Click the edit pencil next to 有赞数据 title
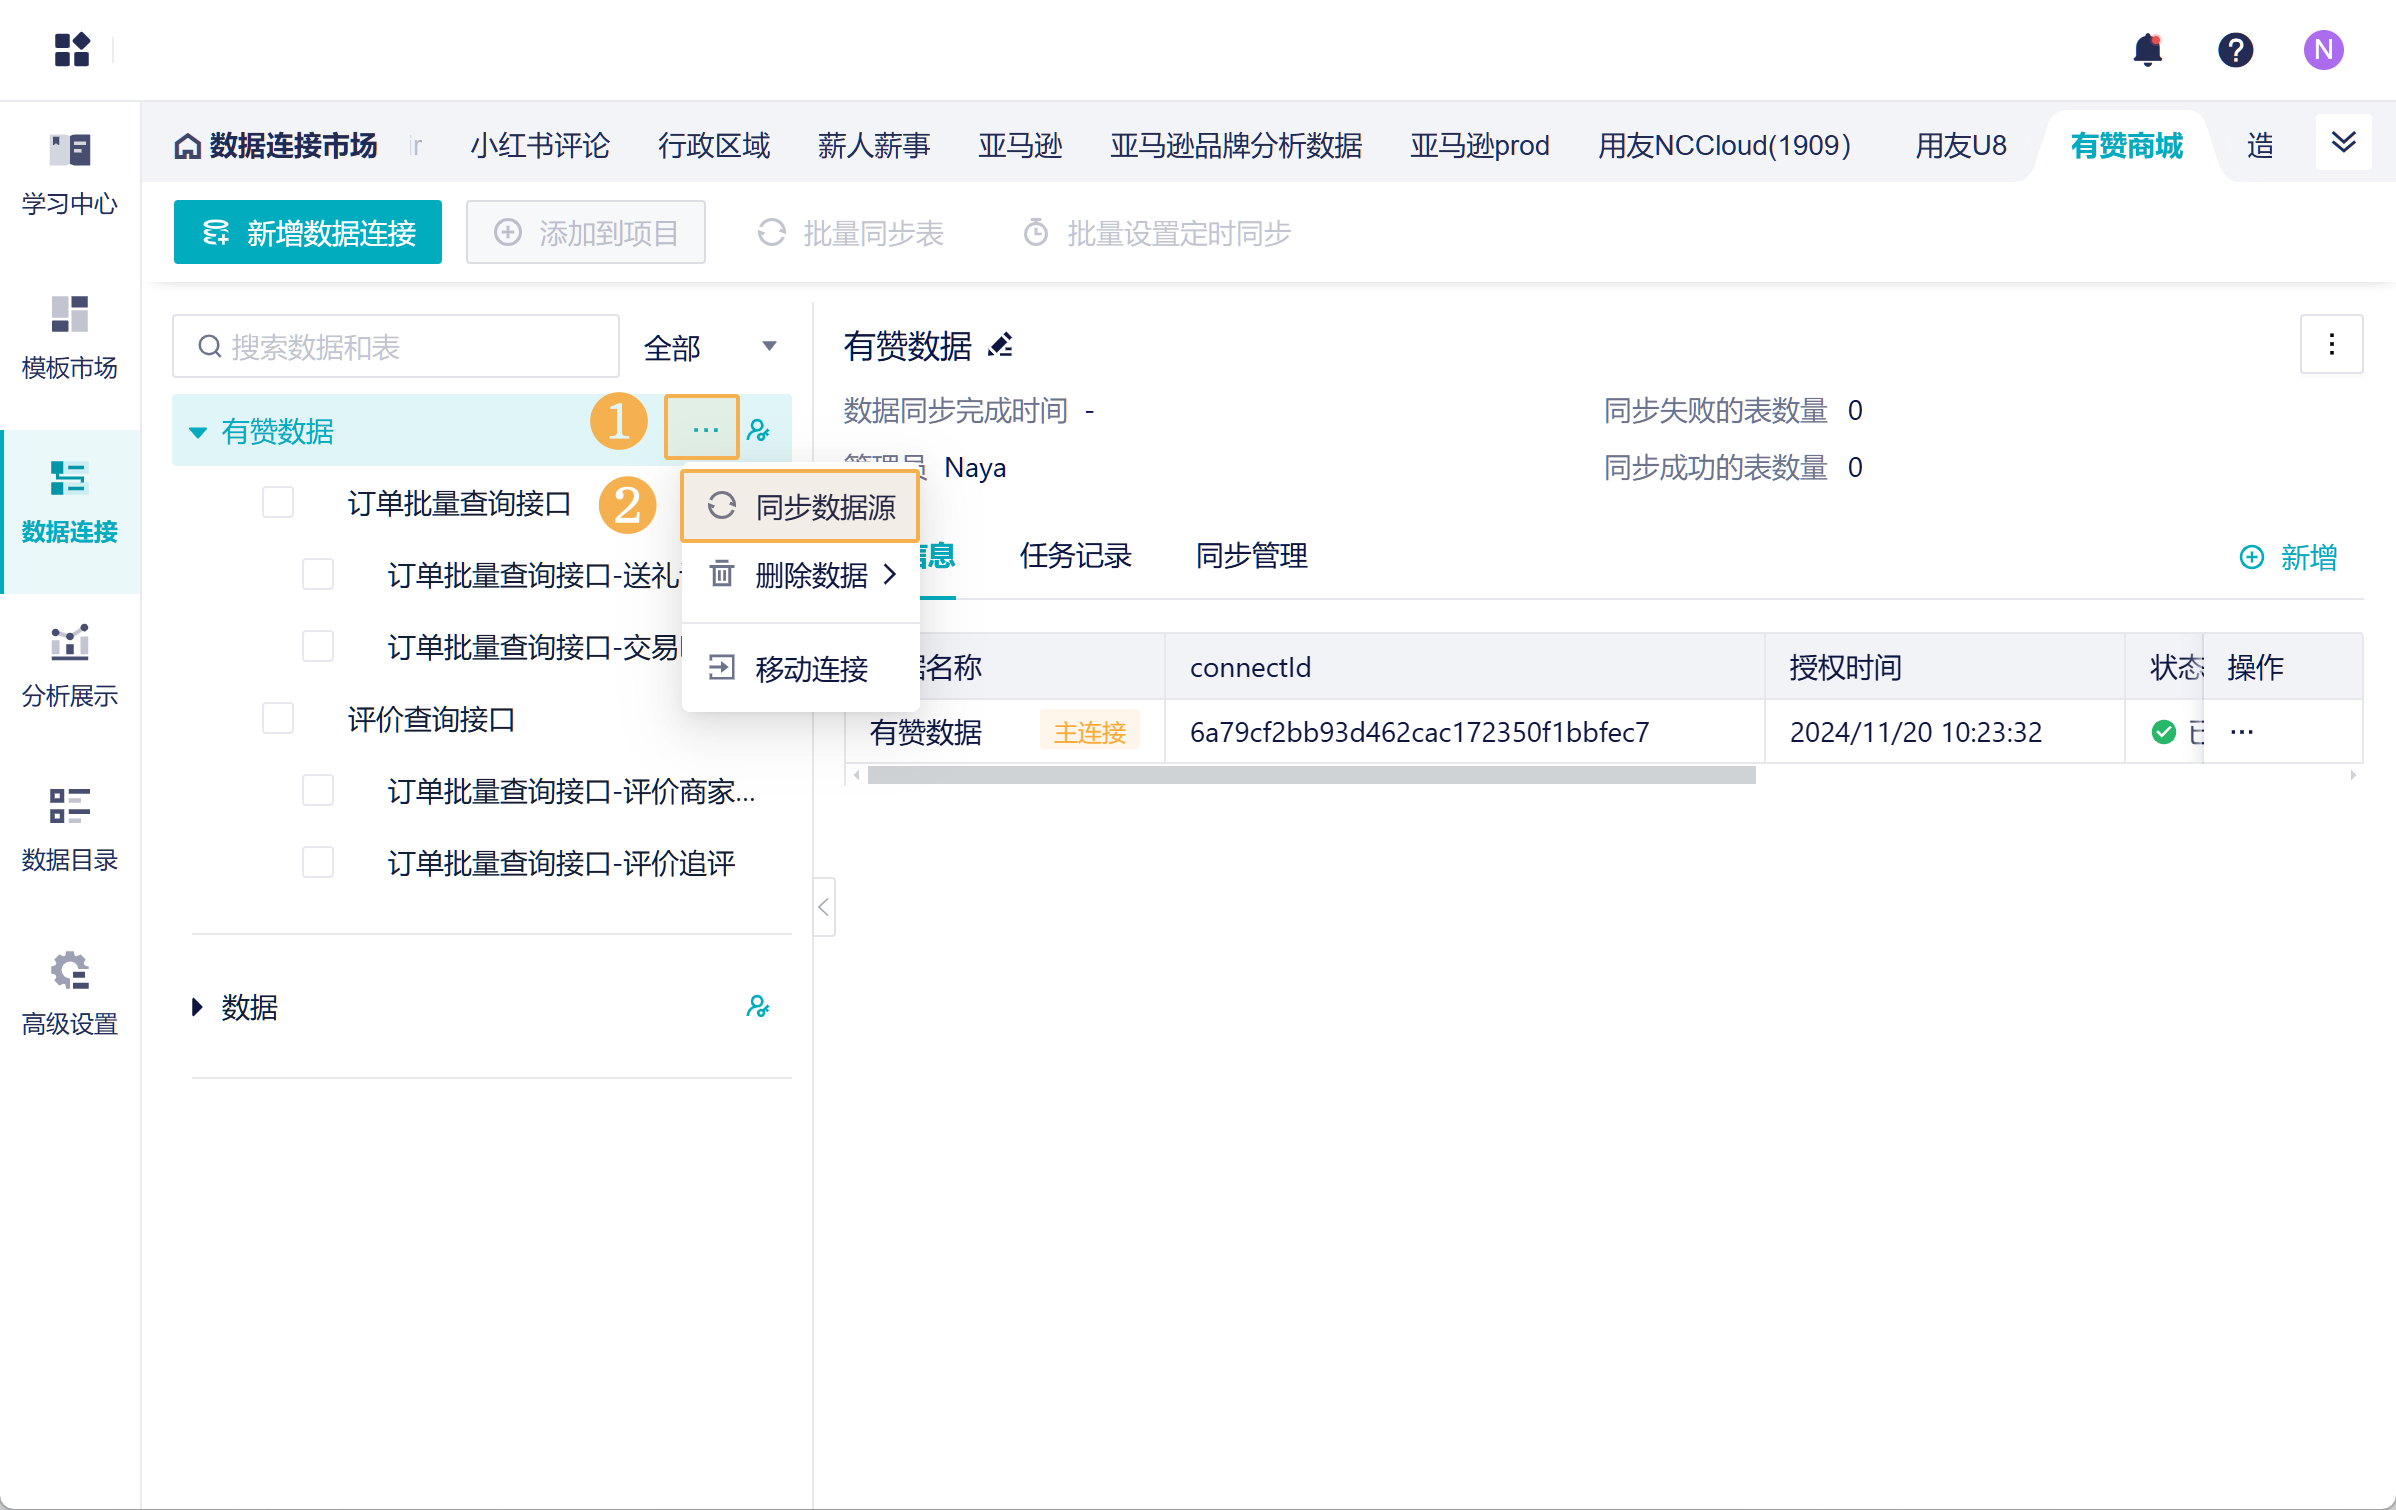The height and width of the screenshot is (1510, 2396). tap(1000, 346)
